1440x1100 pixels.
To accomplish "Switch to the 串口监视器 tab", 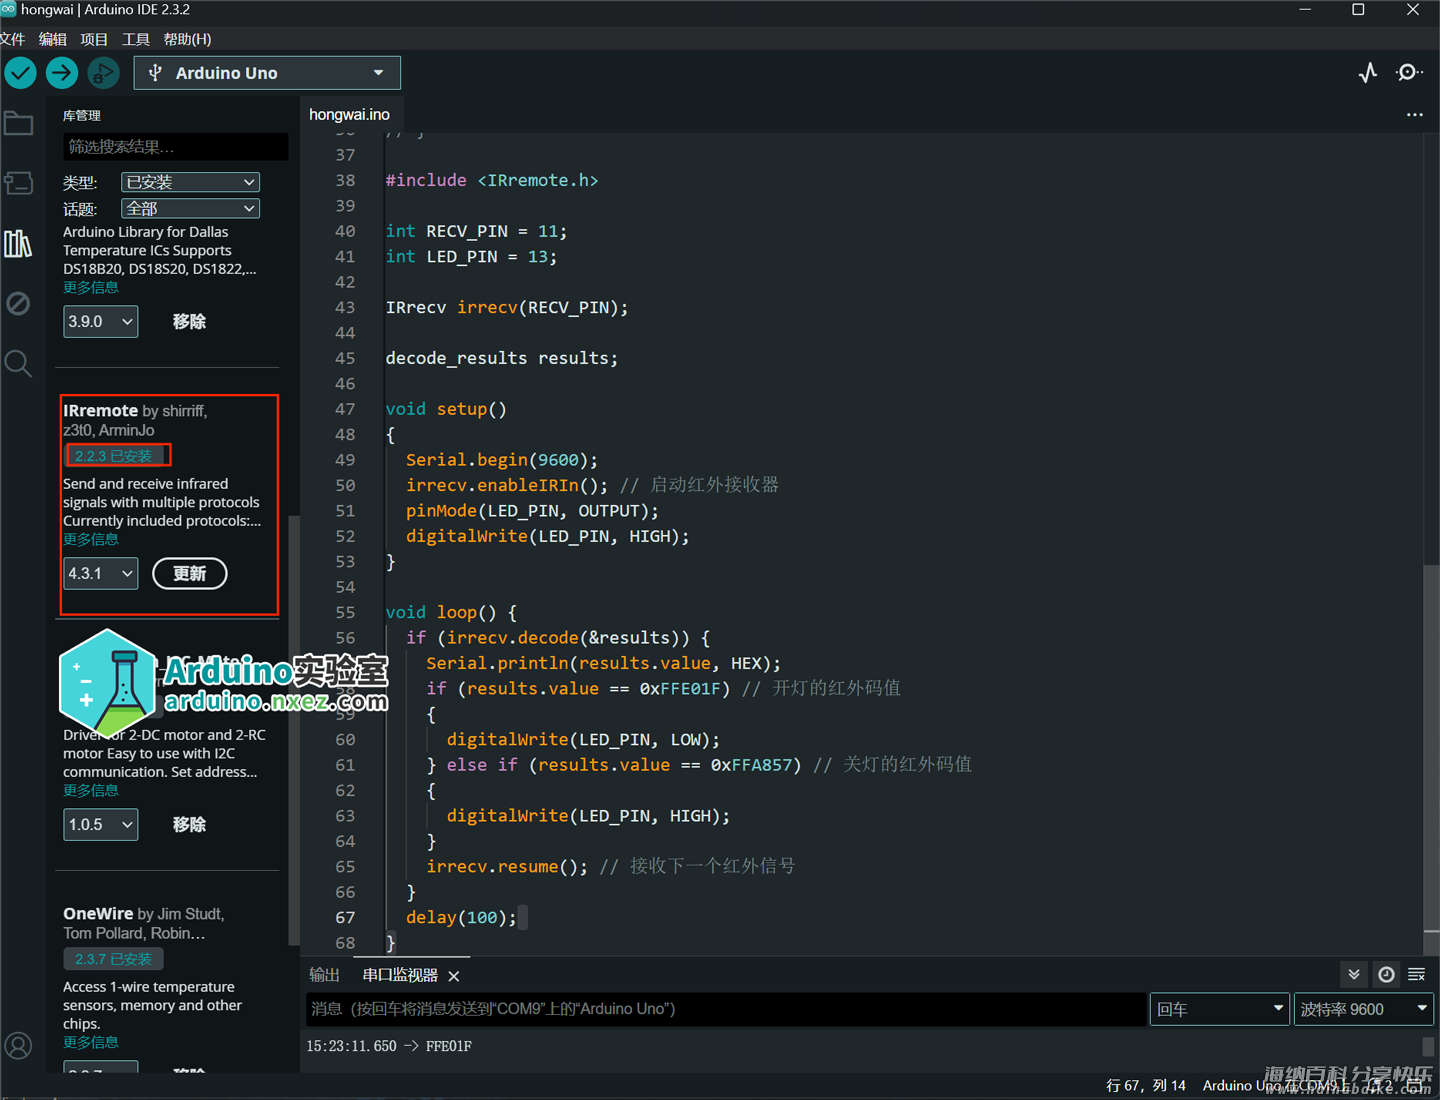I will coord(400,975).
